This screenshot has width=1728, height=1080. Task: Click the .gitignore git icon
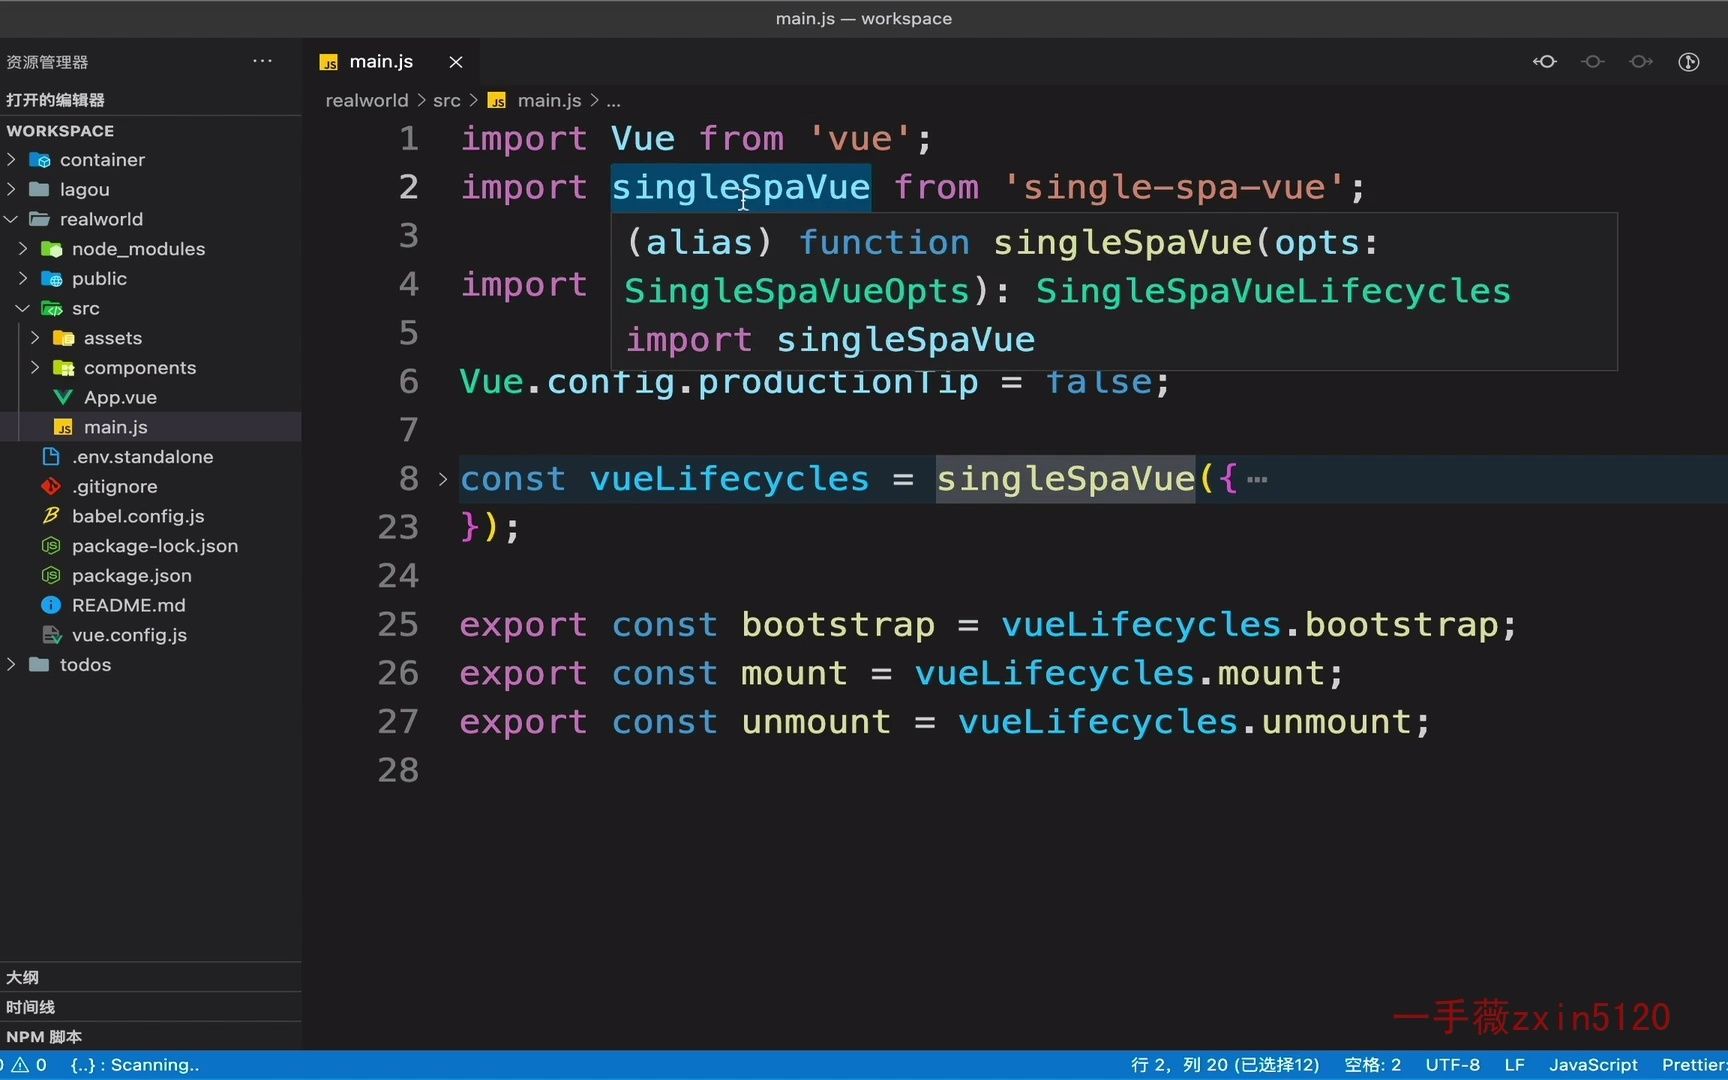(51, 486)
